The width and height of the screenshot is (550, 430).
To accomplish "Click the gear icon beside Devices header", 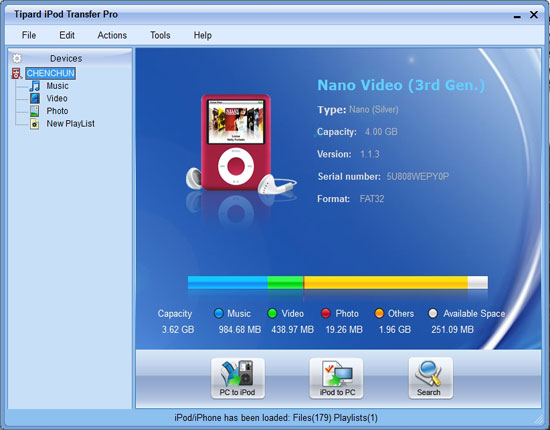I will 17,58.
